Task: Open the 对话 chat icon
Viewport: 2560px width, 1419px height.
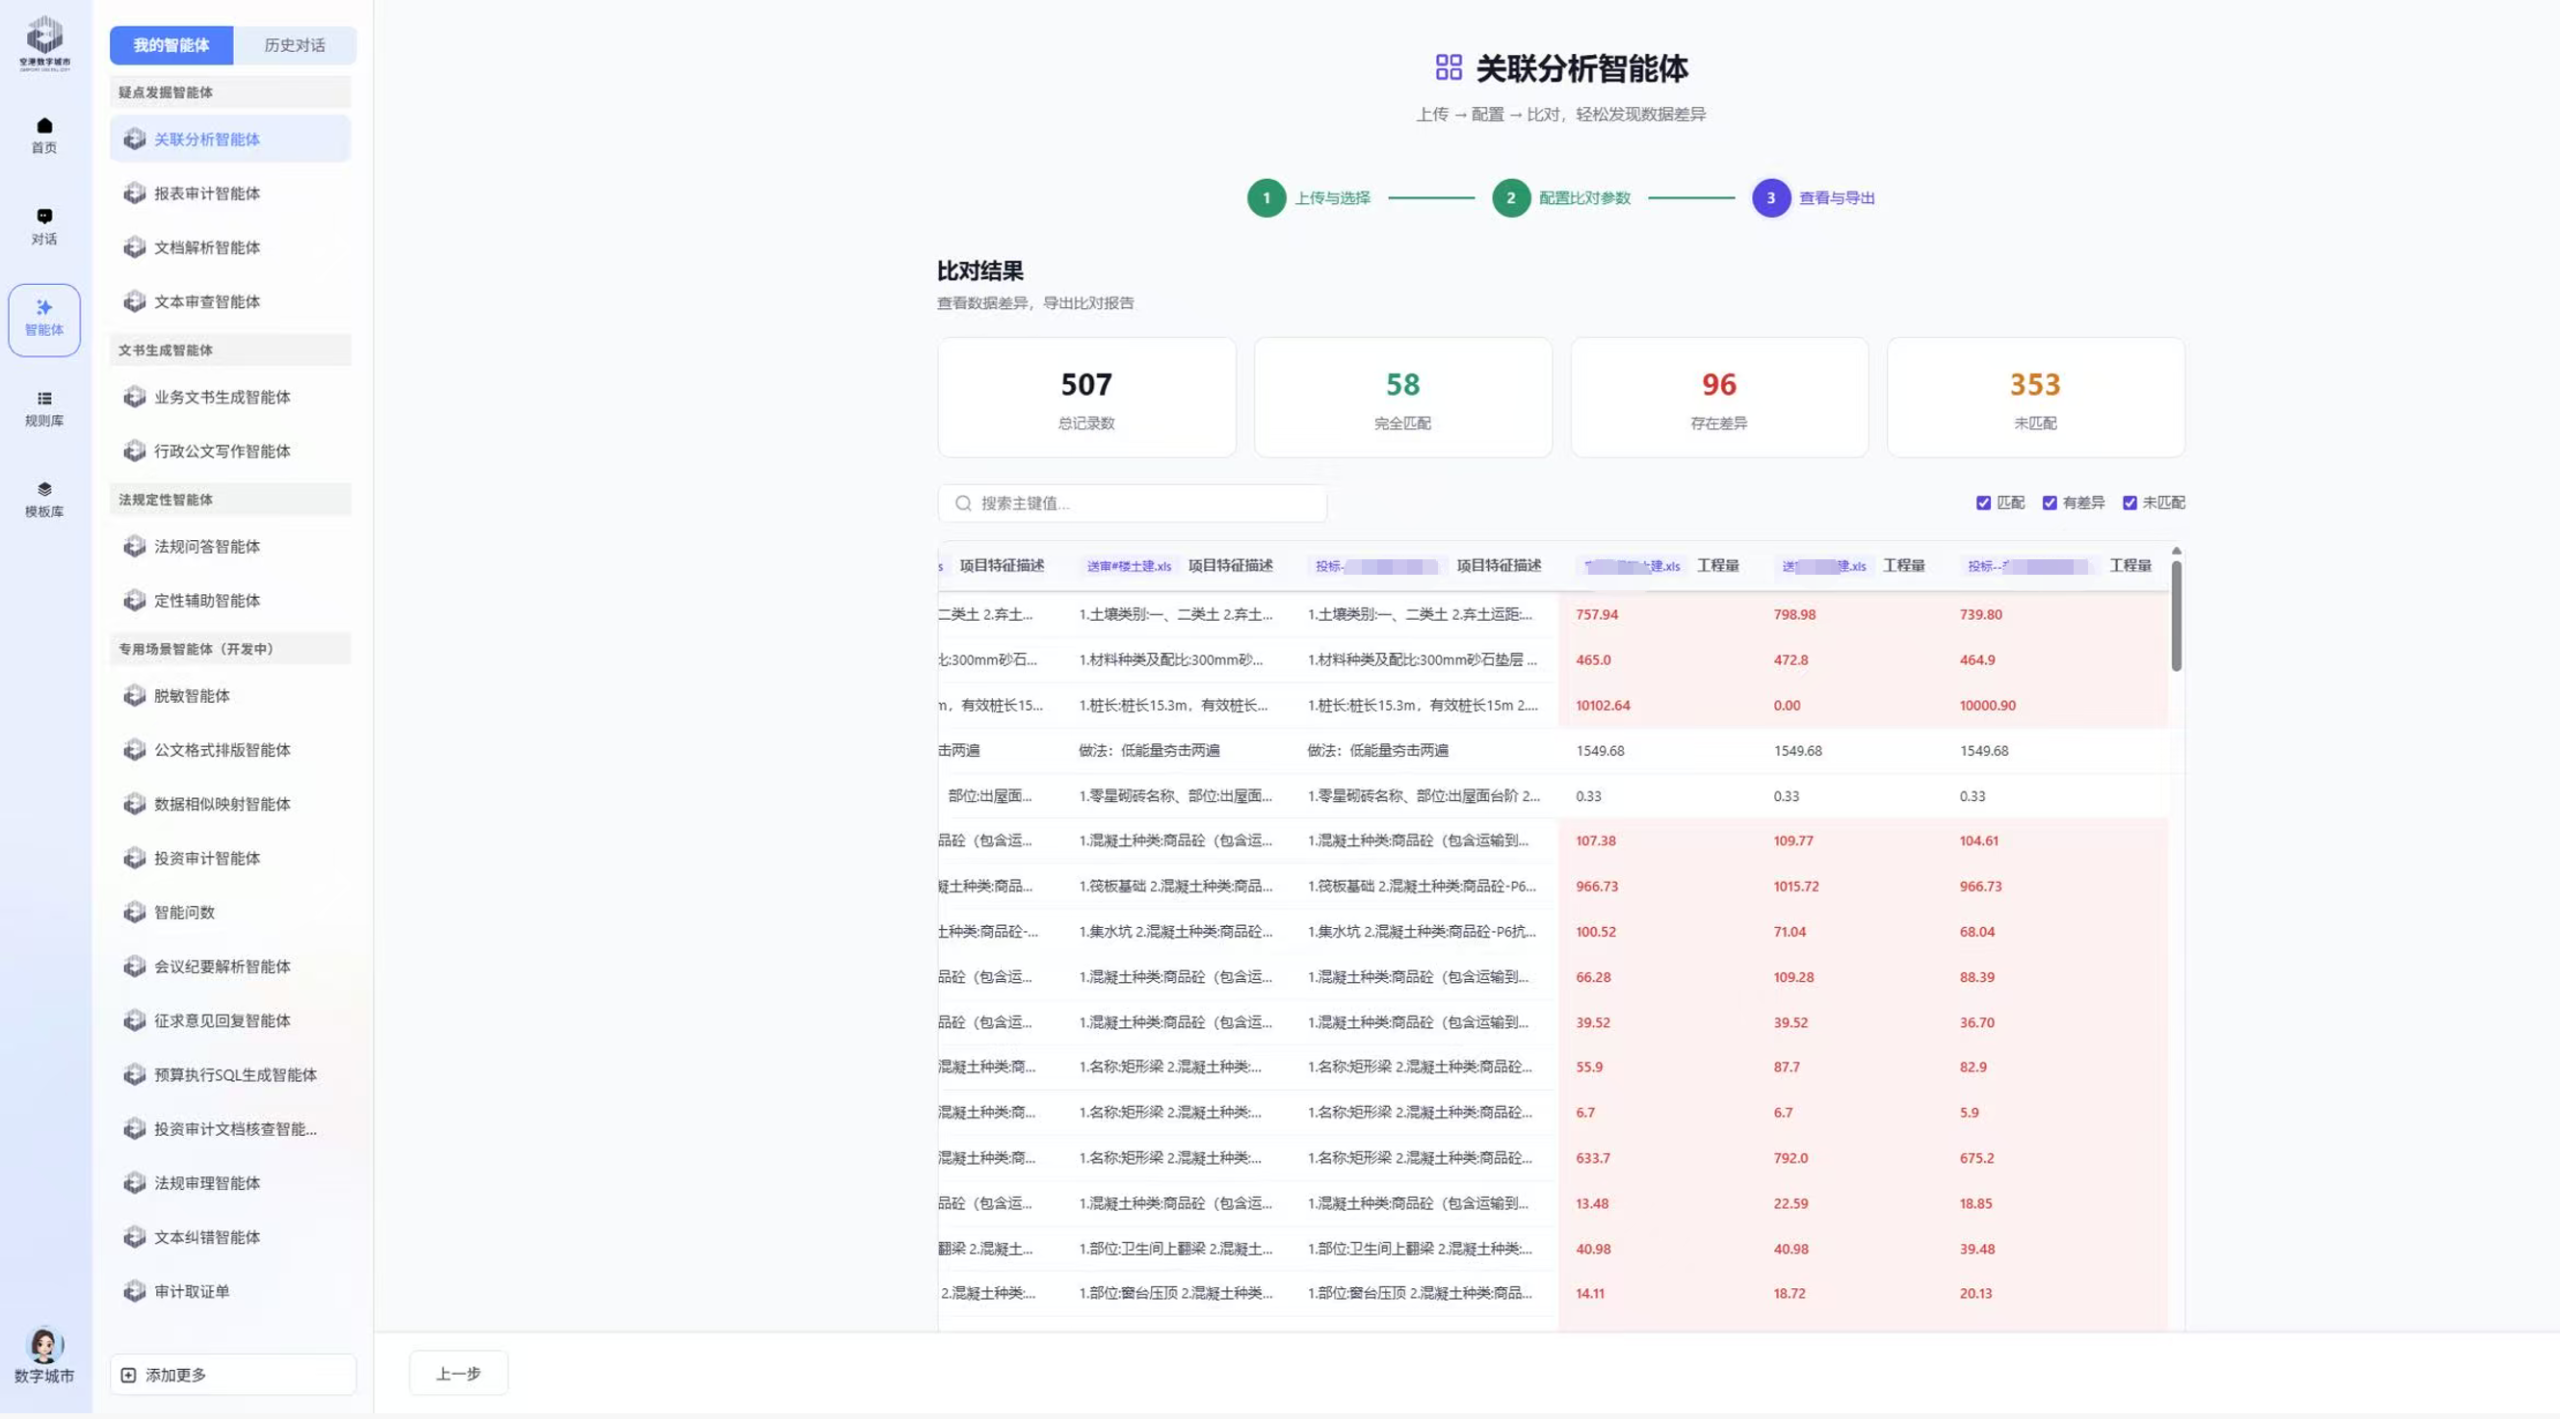Action: (44, 216)
